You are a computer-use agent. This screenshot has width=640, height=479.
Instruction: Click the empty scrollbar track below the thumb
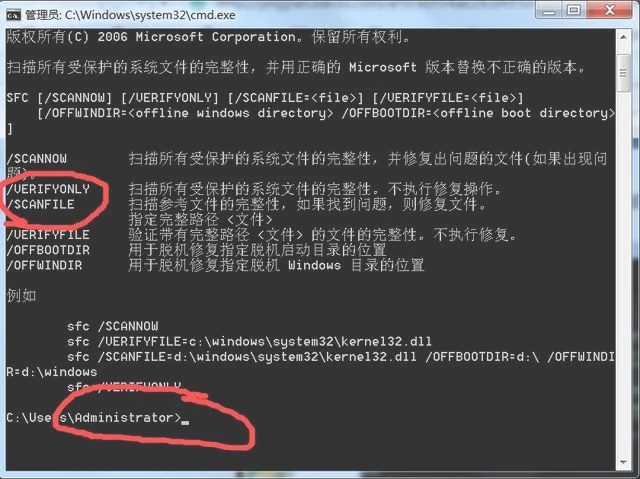pyautogui.click(x=623, y=273)
